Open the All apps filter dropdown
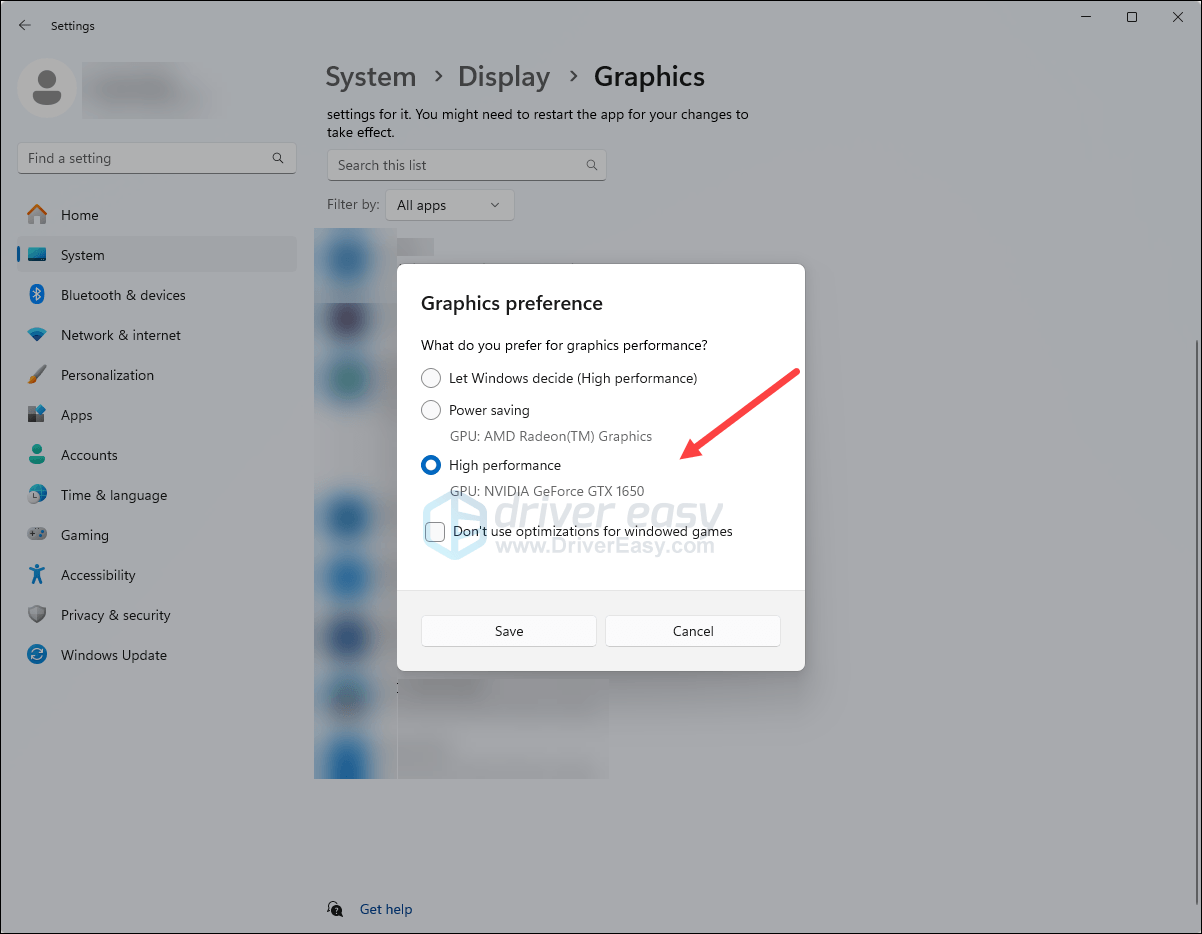Viewport: 1202px width, 934px height. (x=449, y=205)
